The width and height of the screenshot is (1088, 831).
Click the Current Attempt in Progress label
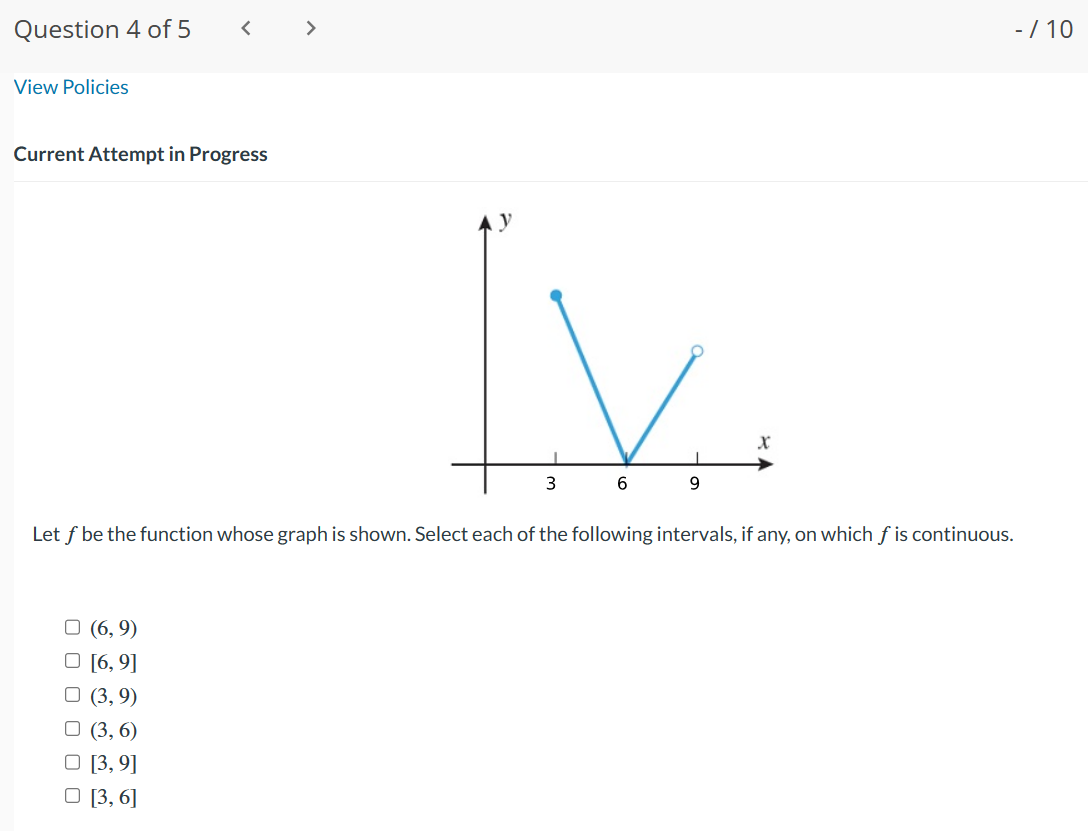coord(140,154)
